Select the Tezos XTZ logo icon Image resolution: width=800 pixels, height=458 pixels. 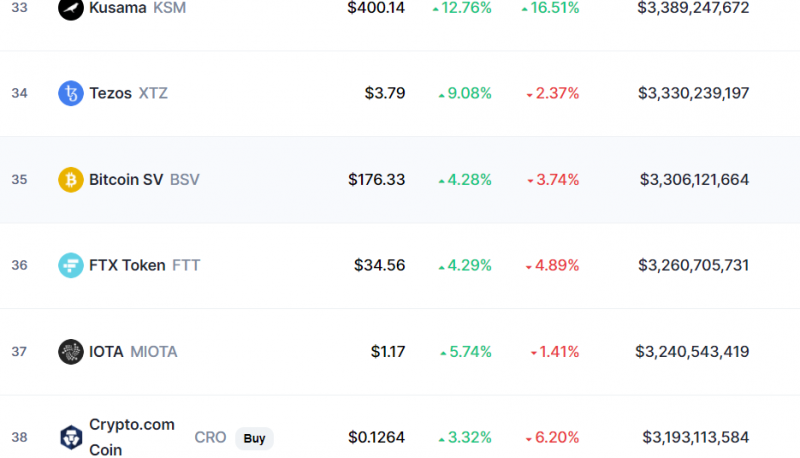(70, 93)
